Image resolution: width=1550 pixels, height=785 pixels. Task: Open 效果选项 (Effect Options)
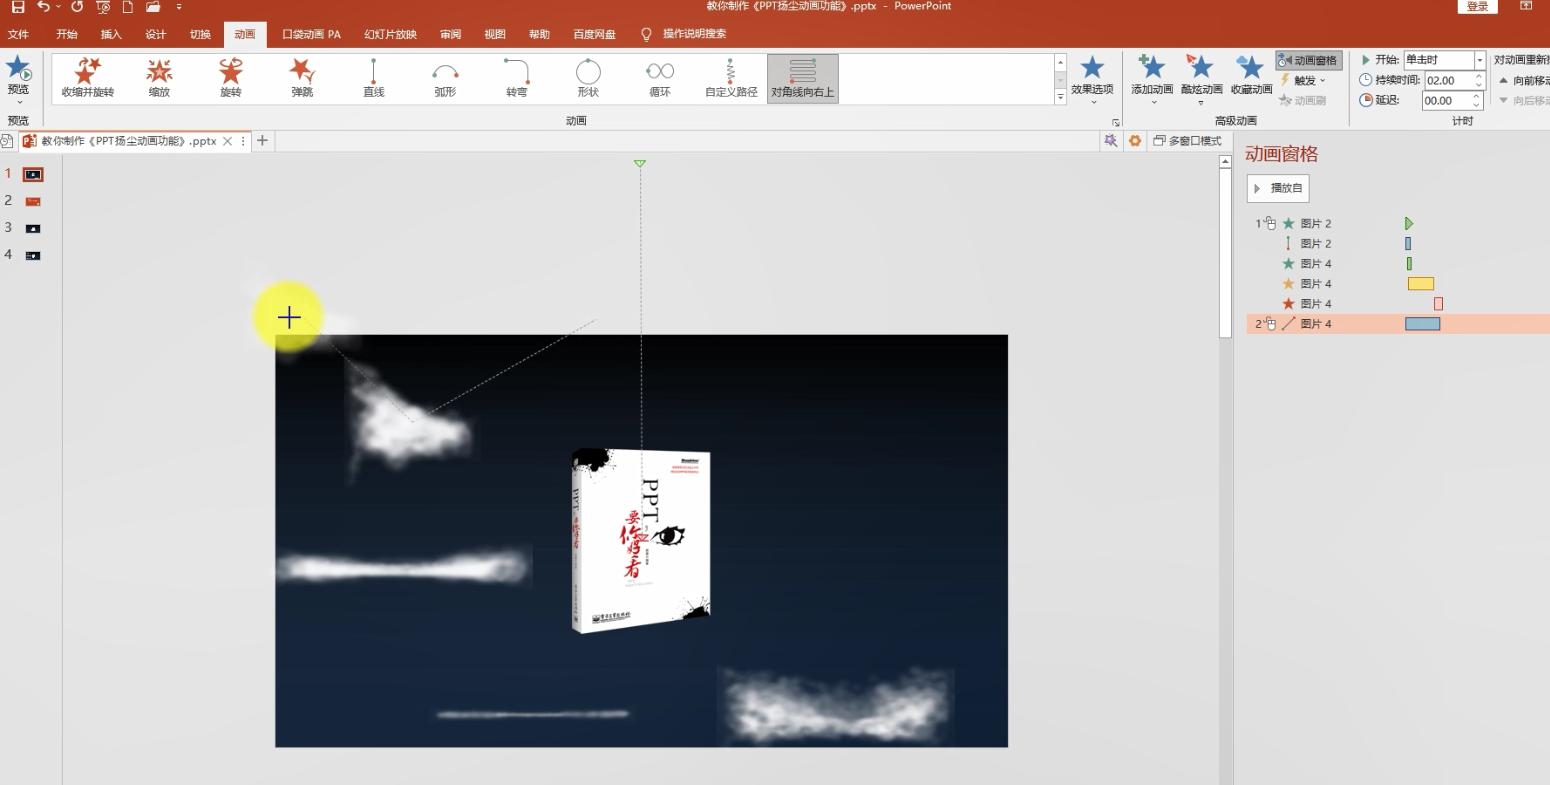click(x=1092, y=78)
